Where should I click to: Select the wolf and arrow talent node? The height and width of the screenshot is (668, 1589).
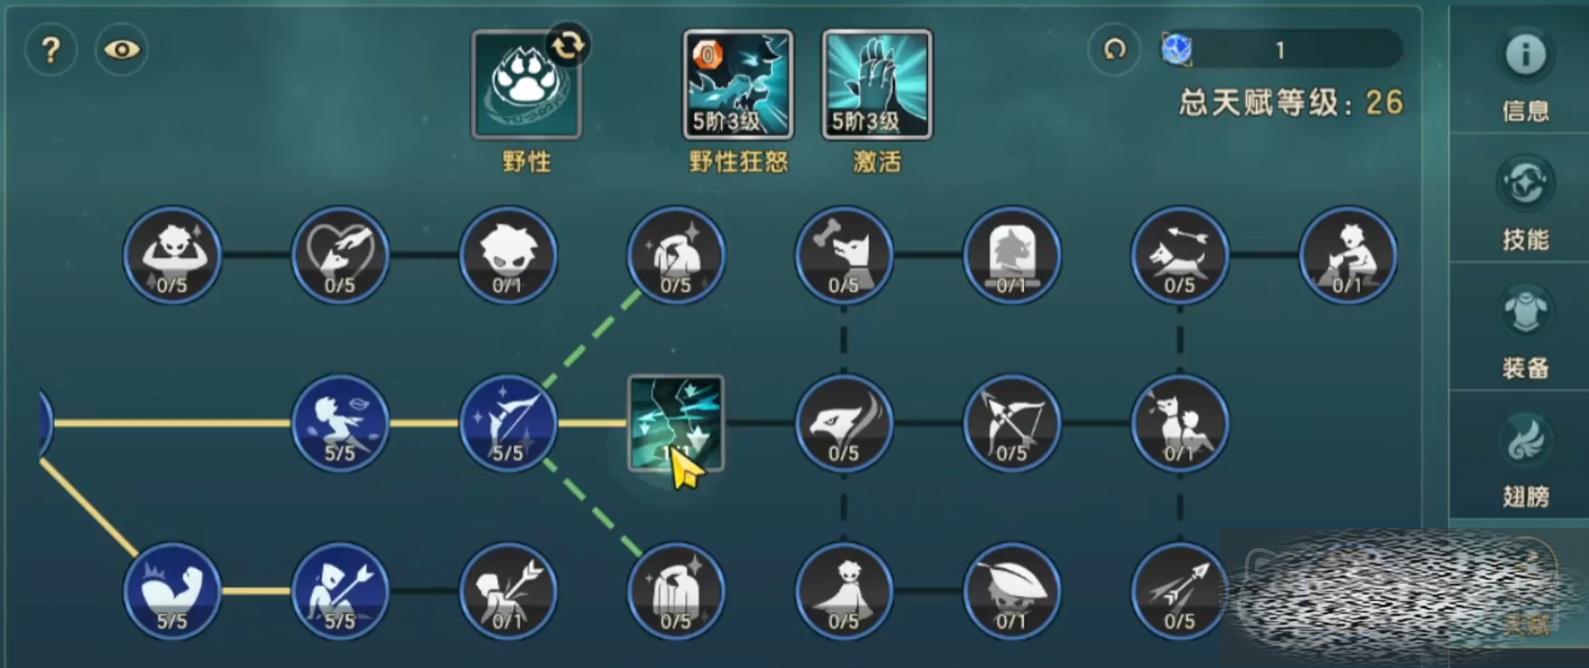1180,255
